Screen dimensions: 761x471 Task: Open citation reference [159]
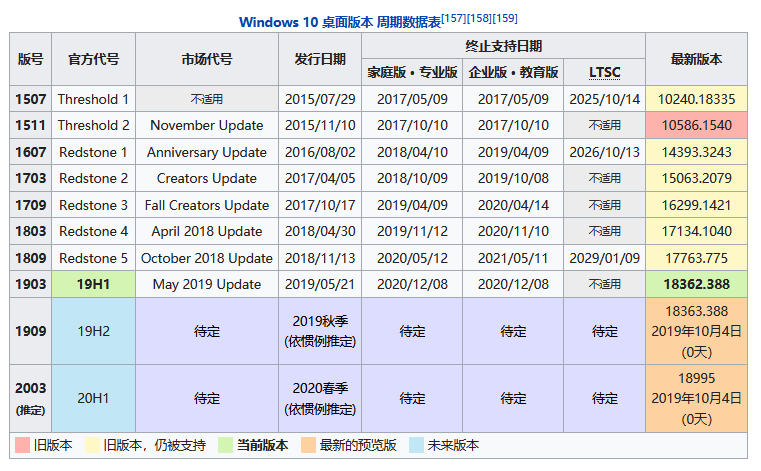(x=505, y=18)
